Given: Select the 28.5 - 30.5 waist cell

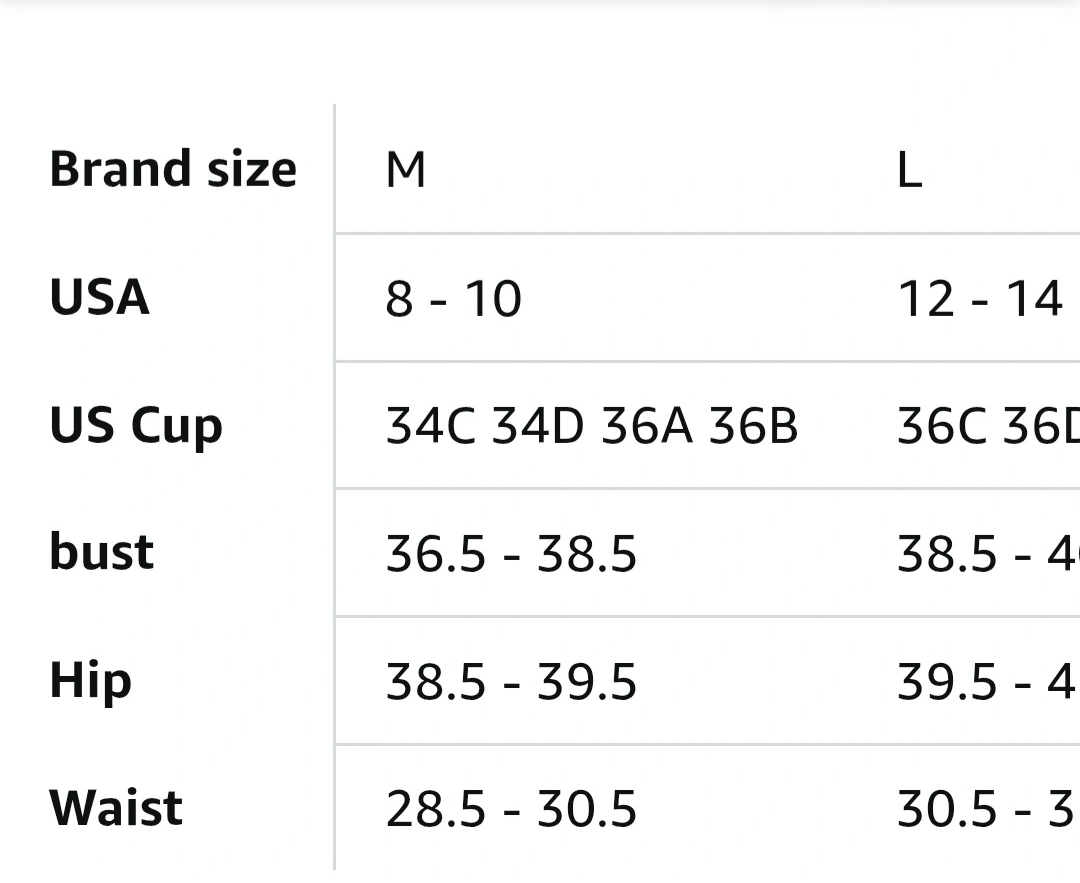Looking at the screenshot, I should click(511, 809).
